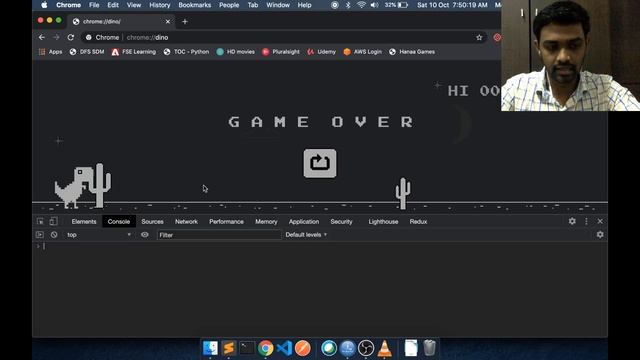Open Terminal from the dock
640x360 pixels.
(x=247, y=348)
